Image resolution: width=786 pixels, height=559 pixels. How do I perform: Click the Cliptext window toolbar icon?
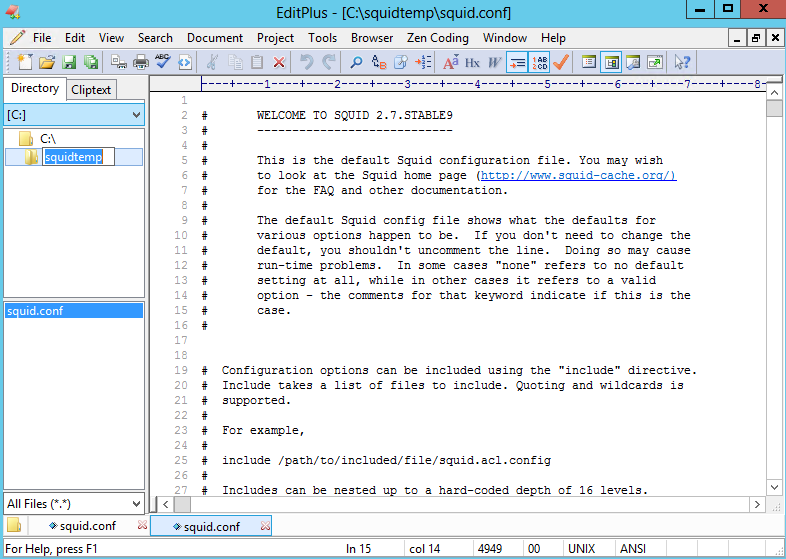click(x=589, y=62)
